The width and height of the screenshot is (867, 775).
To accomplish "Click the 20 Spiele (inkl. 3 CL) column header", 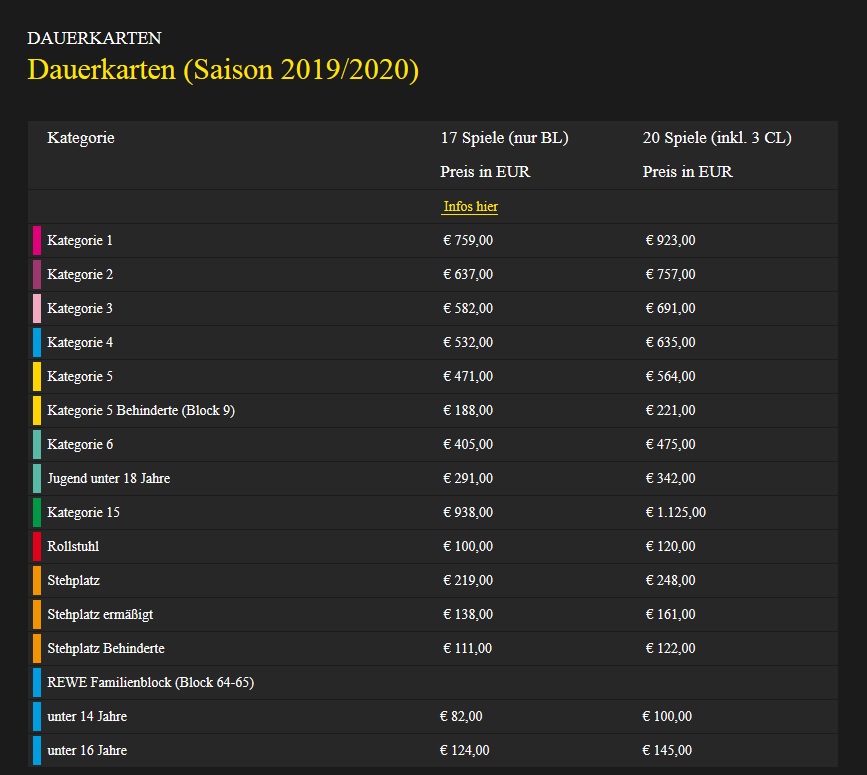I will coord(717,138).
